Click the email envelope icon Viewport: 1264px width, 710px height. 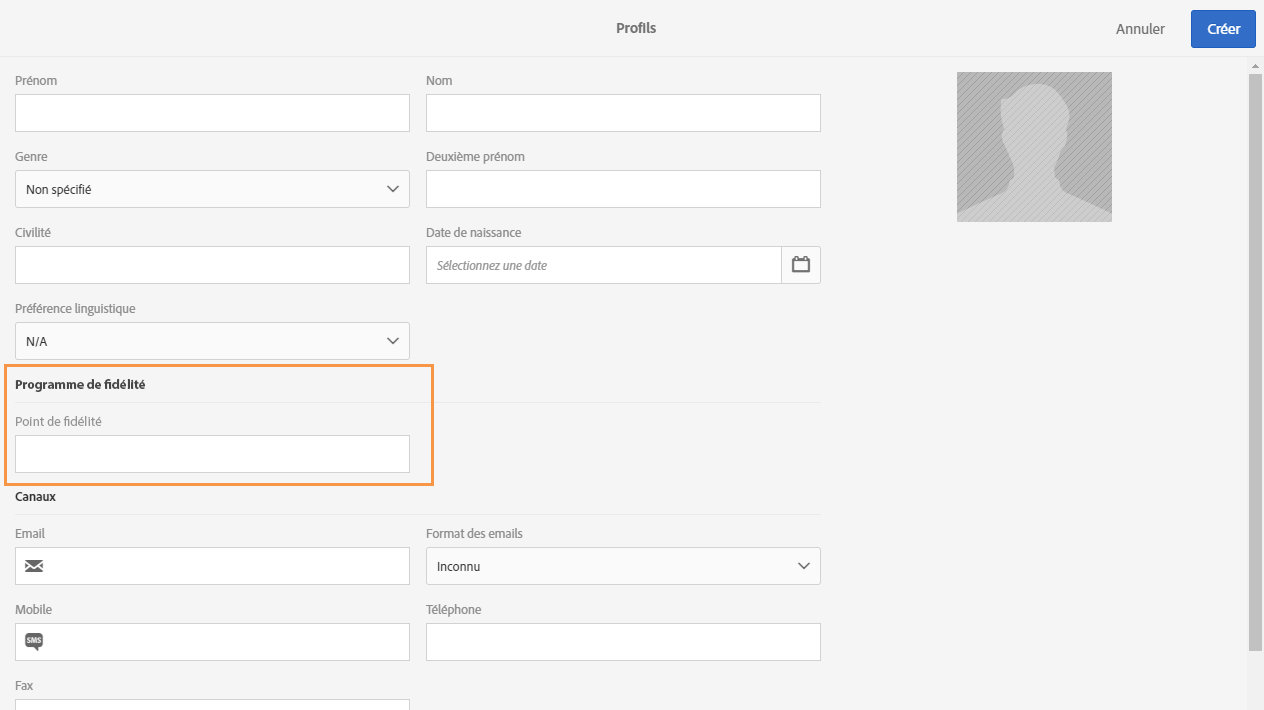[34, 566]
